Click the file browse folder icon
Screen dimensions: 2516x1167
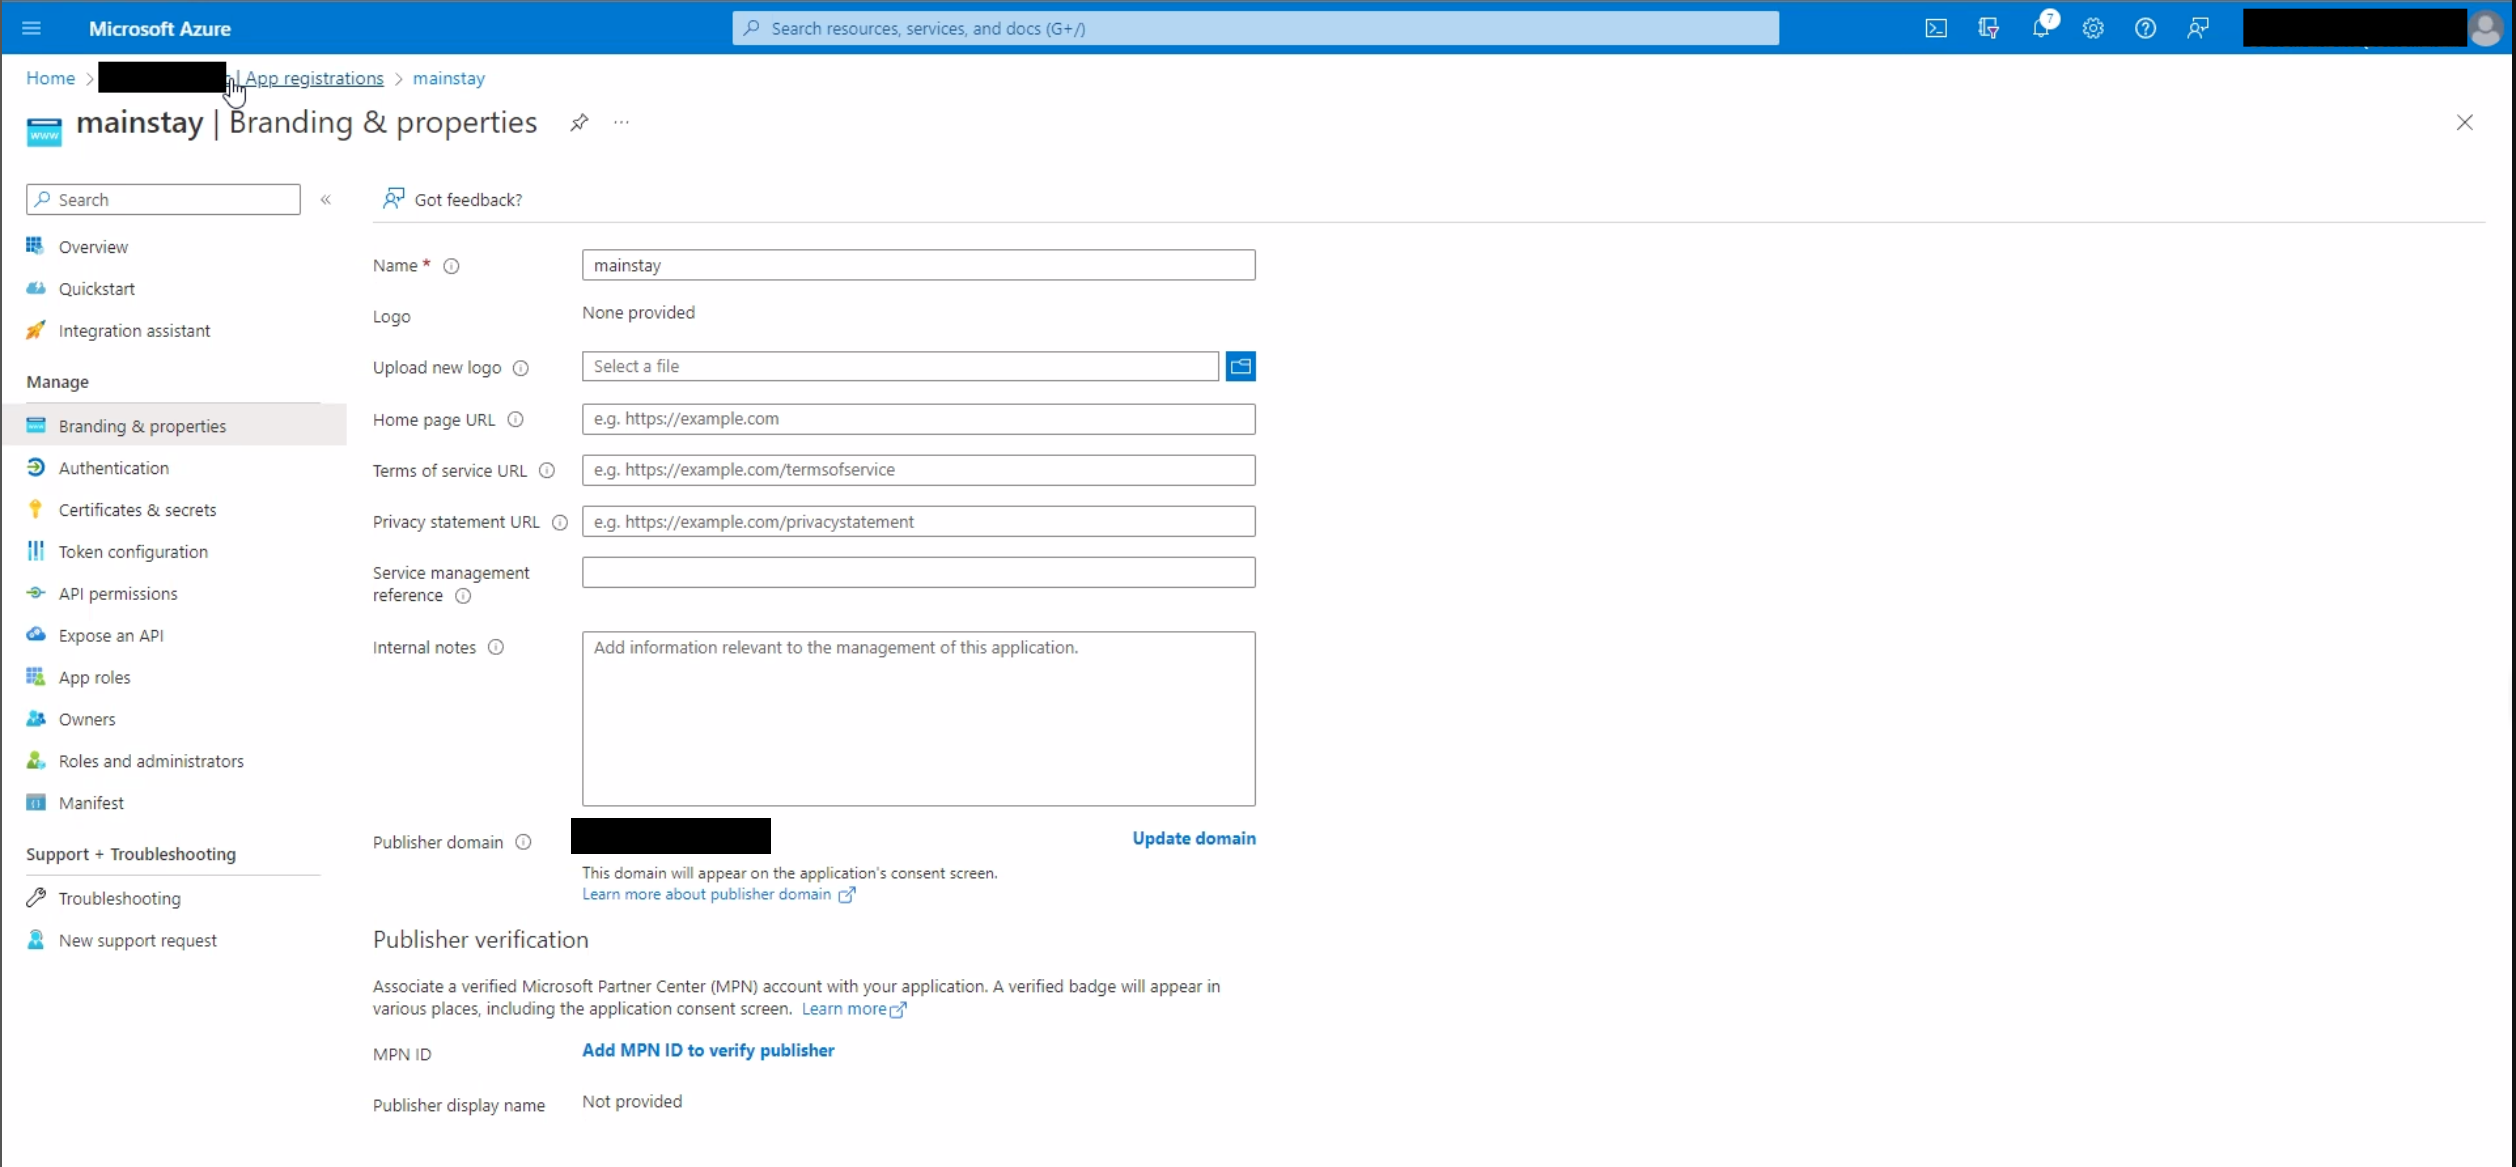click(1241, 367)
